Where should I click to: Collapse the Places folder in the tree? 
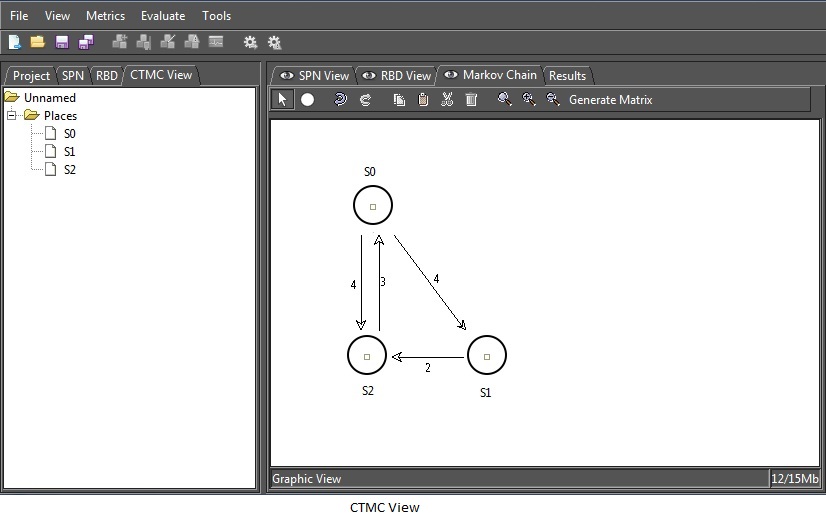(12, 116)
